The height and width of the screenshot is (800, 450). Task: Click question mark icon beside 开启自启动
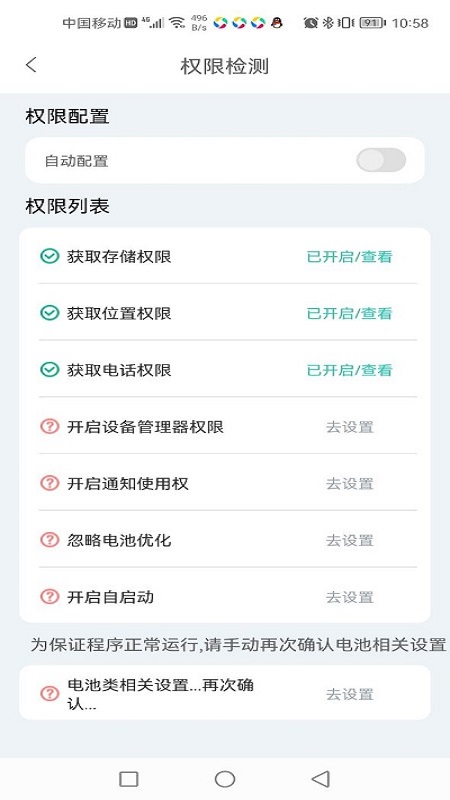click(49, 596)
